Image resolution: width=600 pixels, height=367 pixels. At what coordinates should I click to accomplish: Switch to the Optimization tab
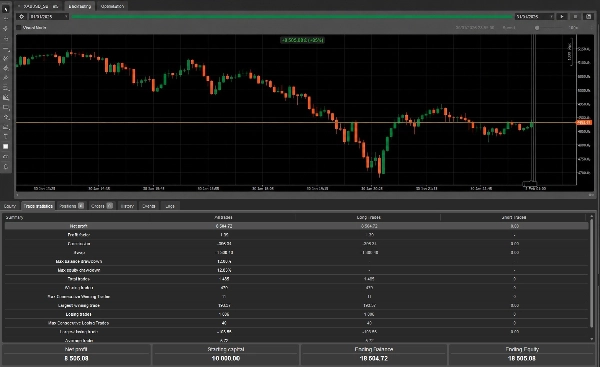(112, 6)
